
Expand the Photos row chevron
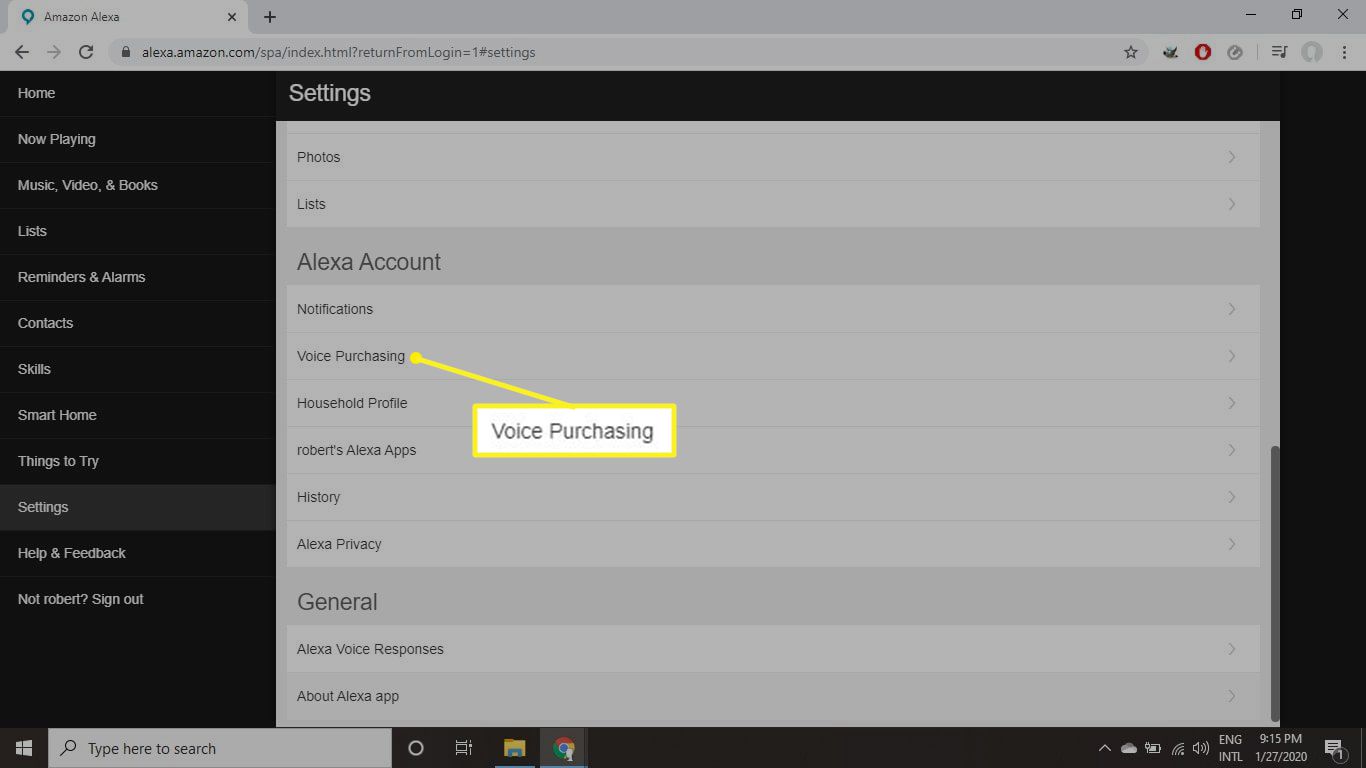click(1232, 157)
